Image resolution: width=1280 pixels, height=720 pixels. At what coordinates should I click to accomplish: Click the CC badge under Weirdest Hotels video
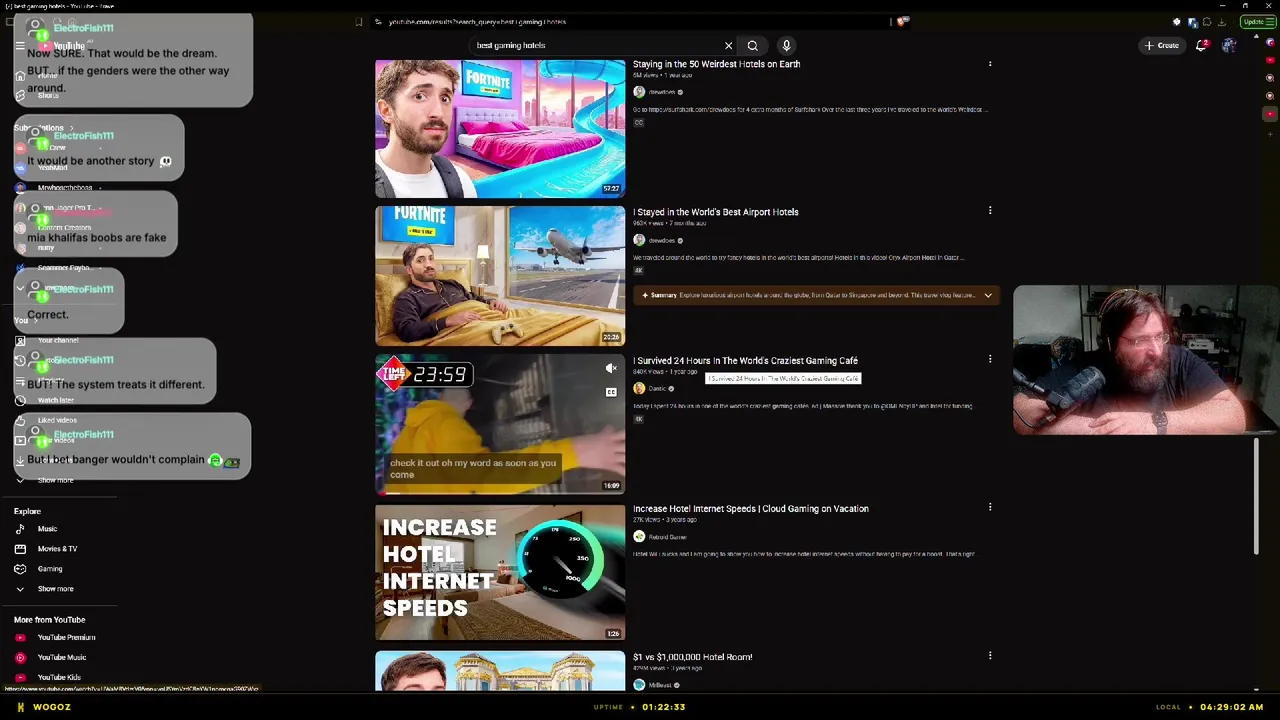pos(639,123)
